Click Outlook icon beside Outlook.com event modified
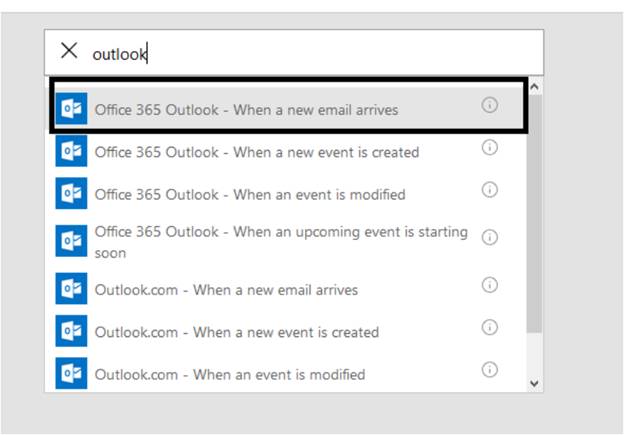Image resolution: width=624 pixels, height=435 pixels. tap(71, 373)
